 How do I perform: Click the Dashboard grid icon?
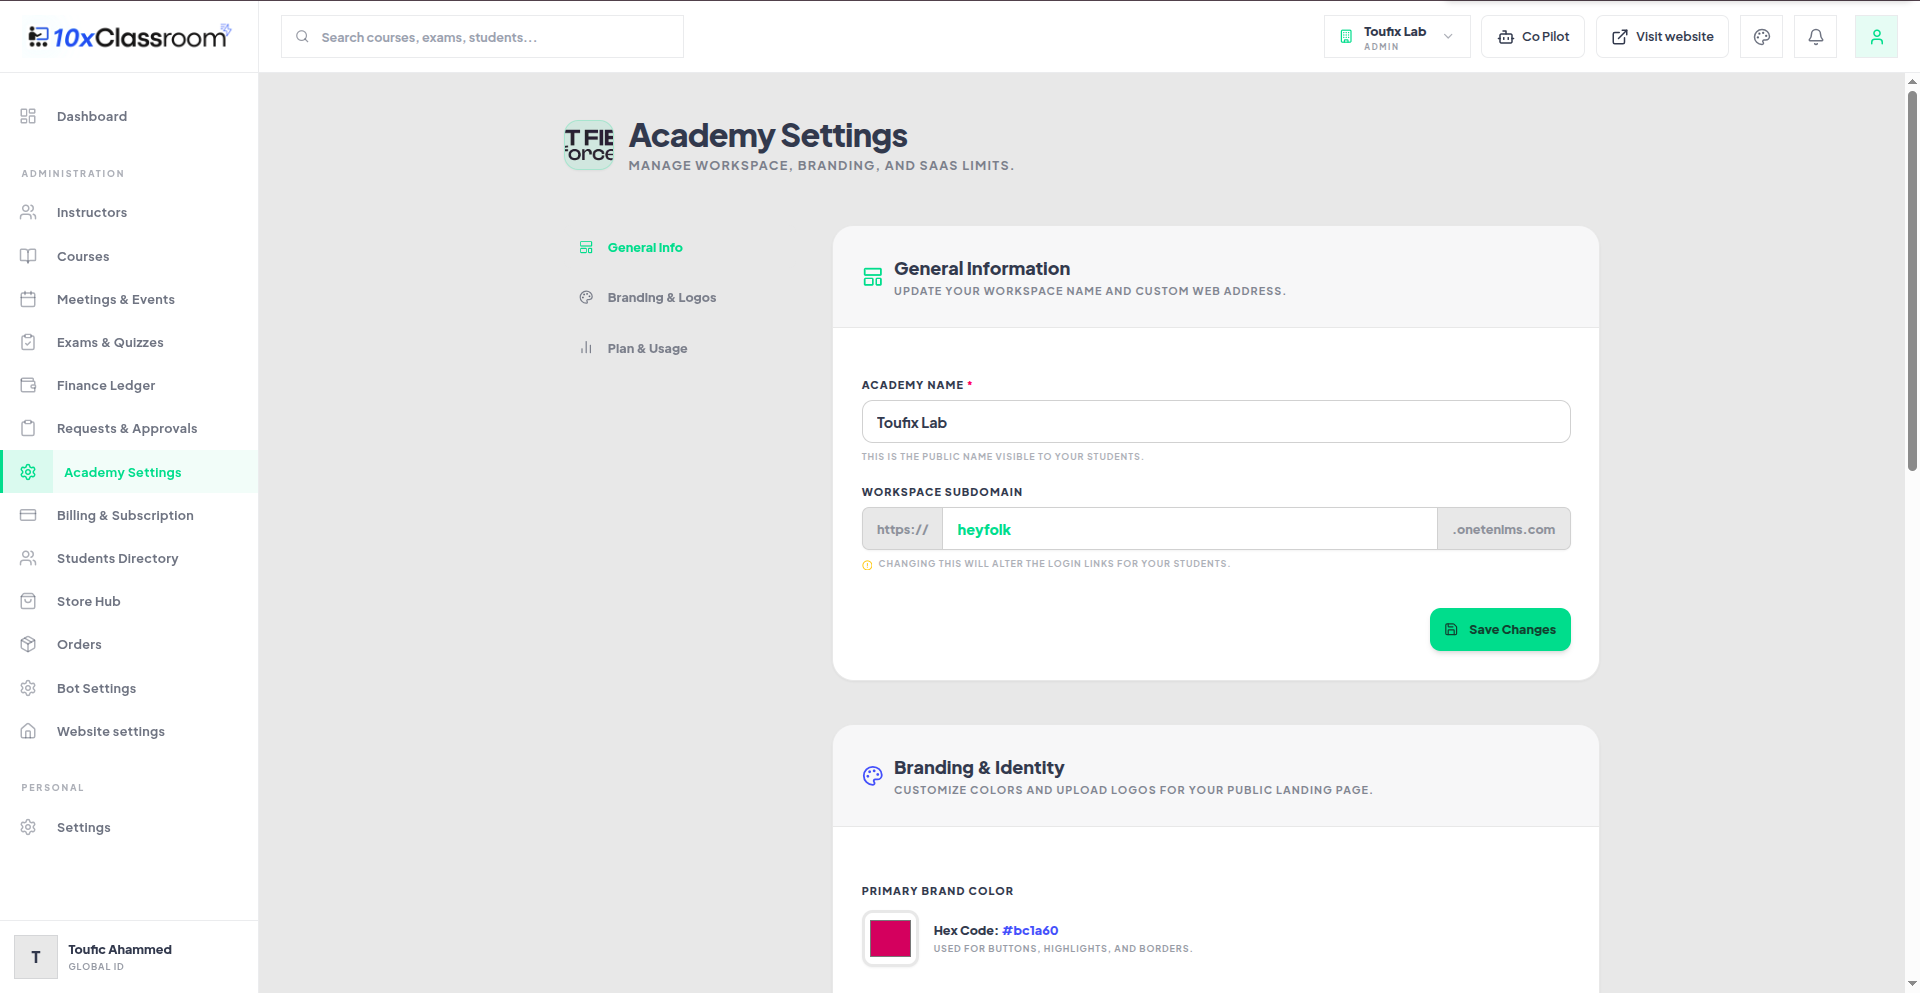click(28, 116)
